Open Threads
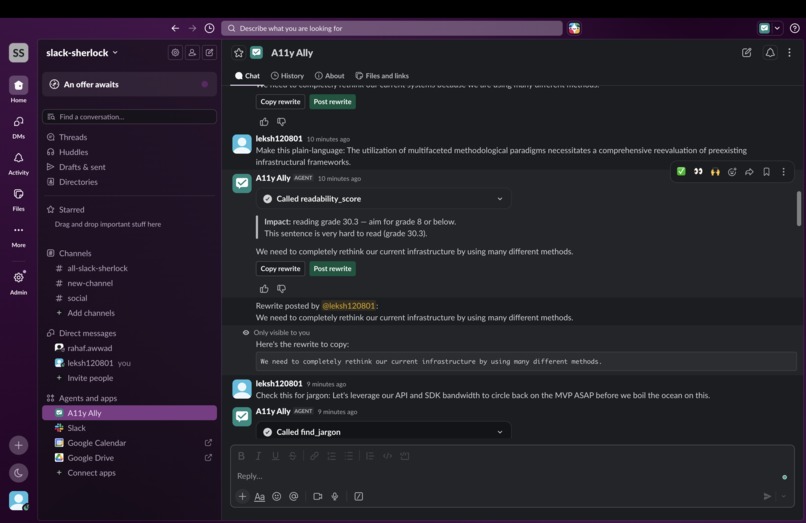 [x=73, y=137]
